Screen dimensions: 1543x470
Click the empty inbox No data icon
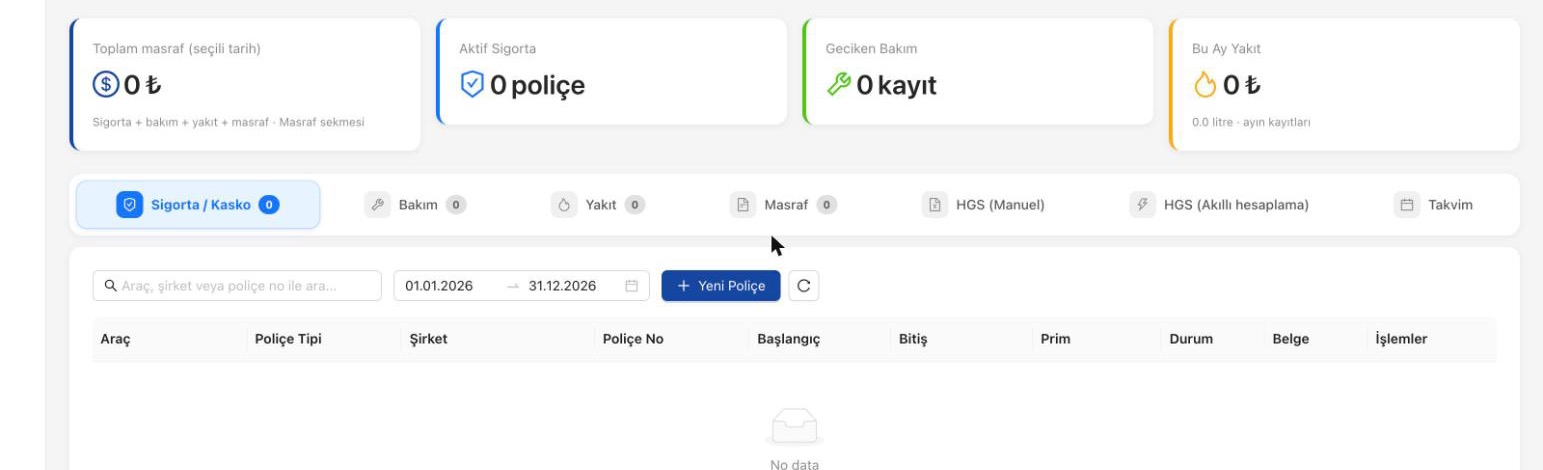click(795, 429)
